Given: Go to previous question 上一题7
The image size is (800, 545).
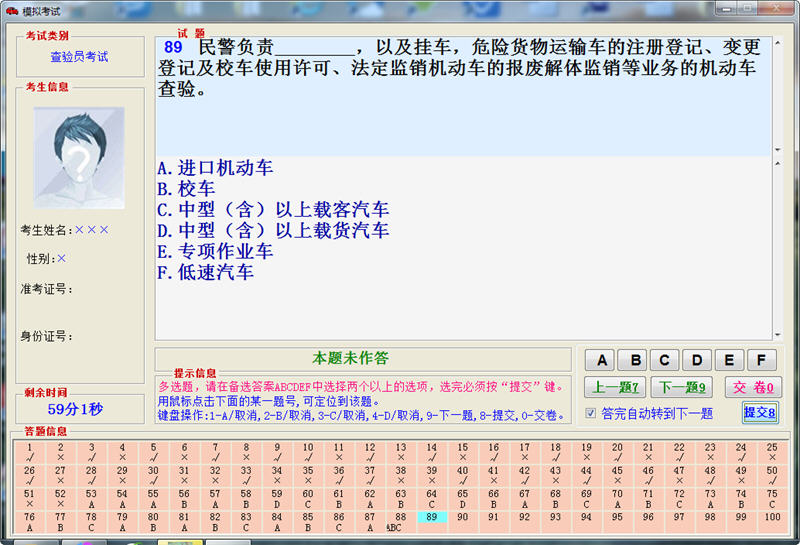Looking at the screenshot, I should pos(615,387).
